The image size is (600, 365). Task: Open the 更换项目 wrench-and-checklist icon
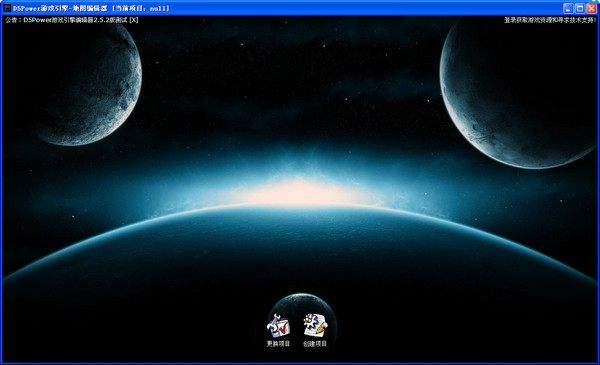(x=278, y=325)
